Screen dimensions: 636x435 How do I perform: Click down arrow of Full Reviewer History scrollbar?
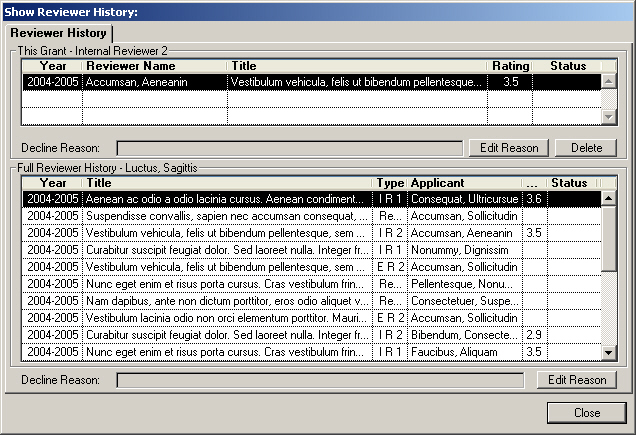point(608,352)
